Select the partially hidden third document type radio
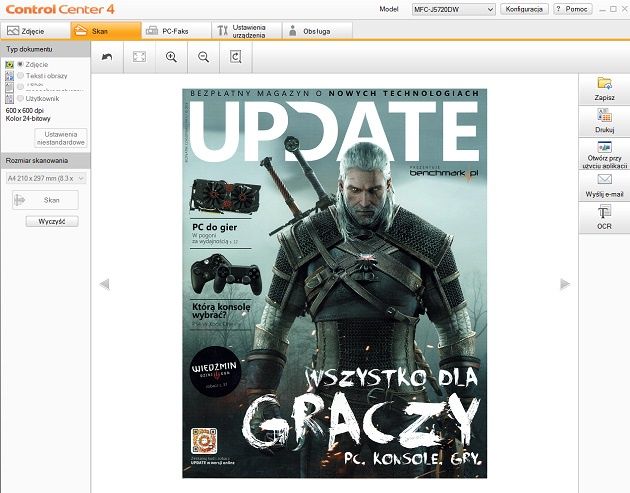The image size is (630, 493). click(20, 87)
